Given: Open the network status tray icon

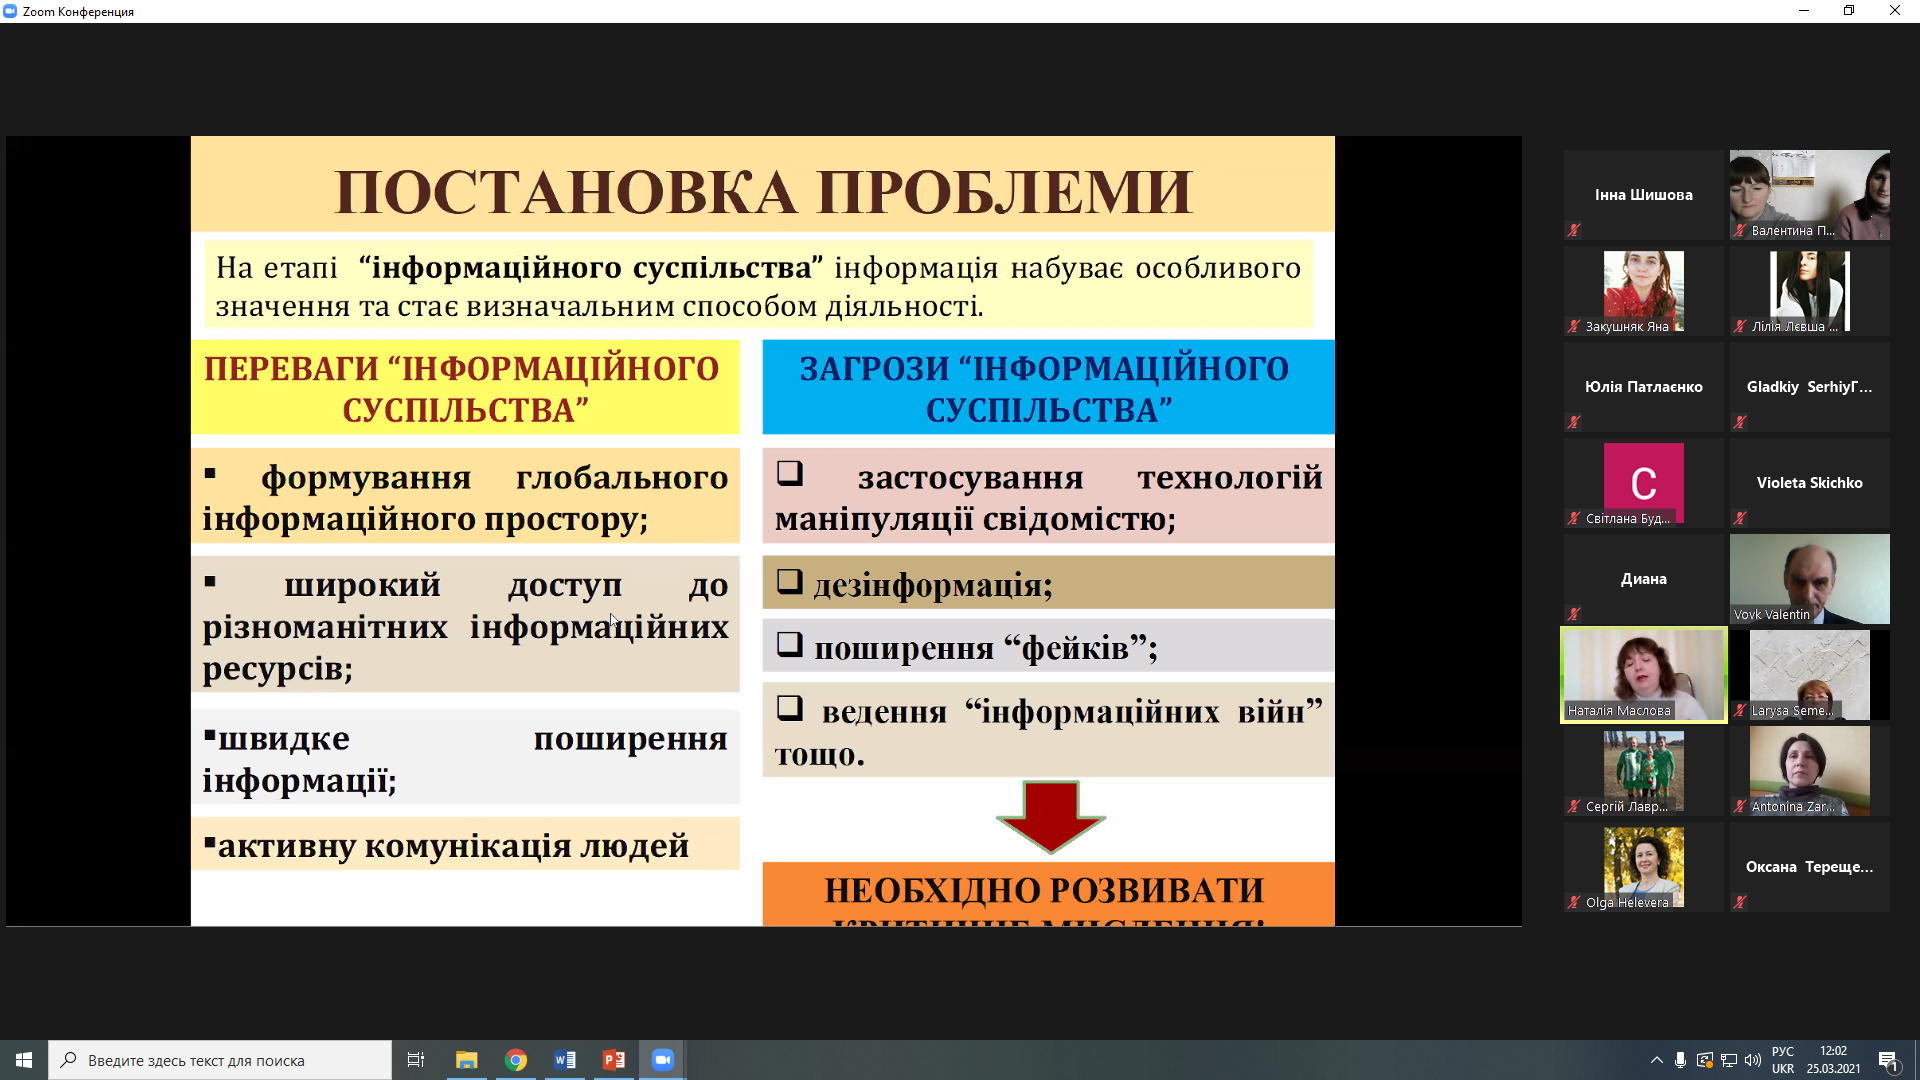Looking at the screenshot, I should (1728, 1060).
